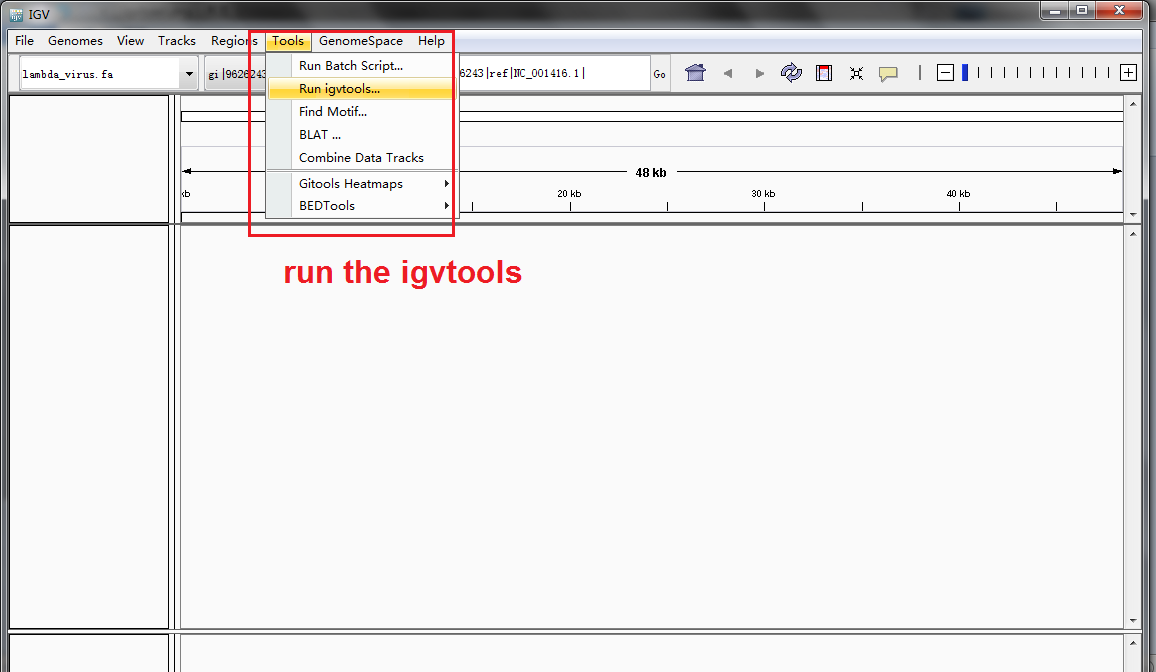Click the 40 kb ruler mark
Viewport: 1156px width, 672px height.
[x=958, y=194]
